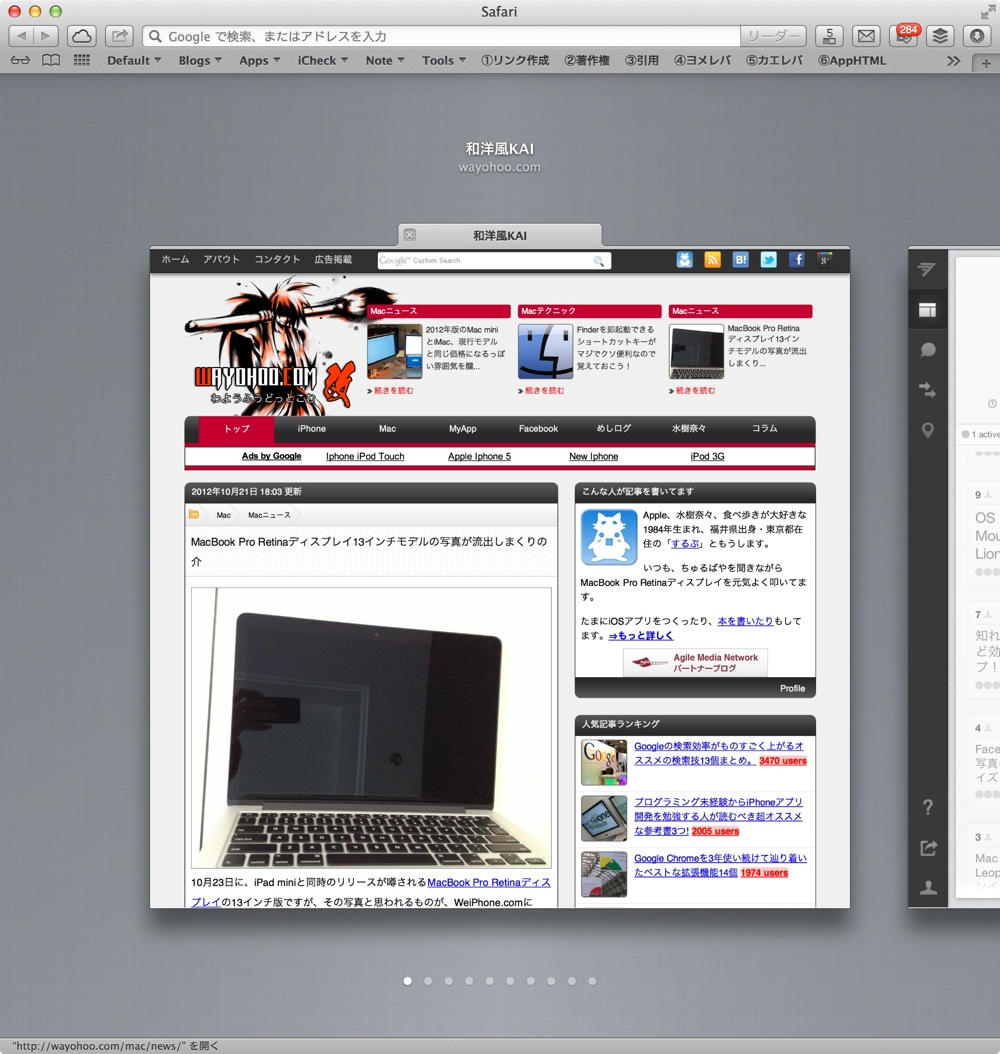Focus the Google search or address field
This screenshot has height=1054, width=1000.
(x=440, y=36)
